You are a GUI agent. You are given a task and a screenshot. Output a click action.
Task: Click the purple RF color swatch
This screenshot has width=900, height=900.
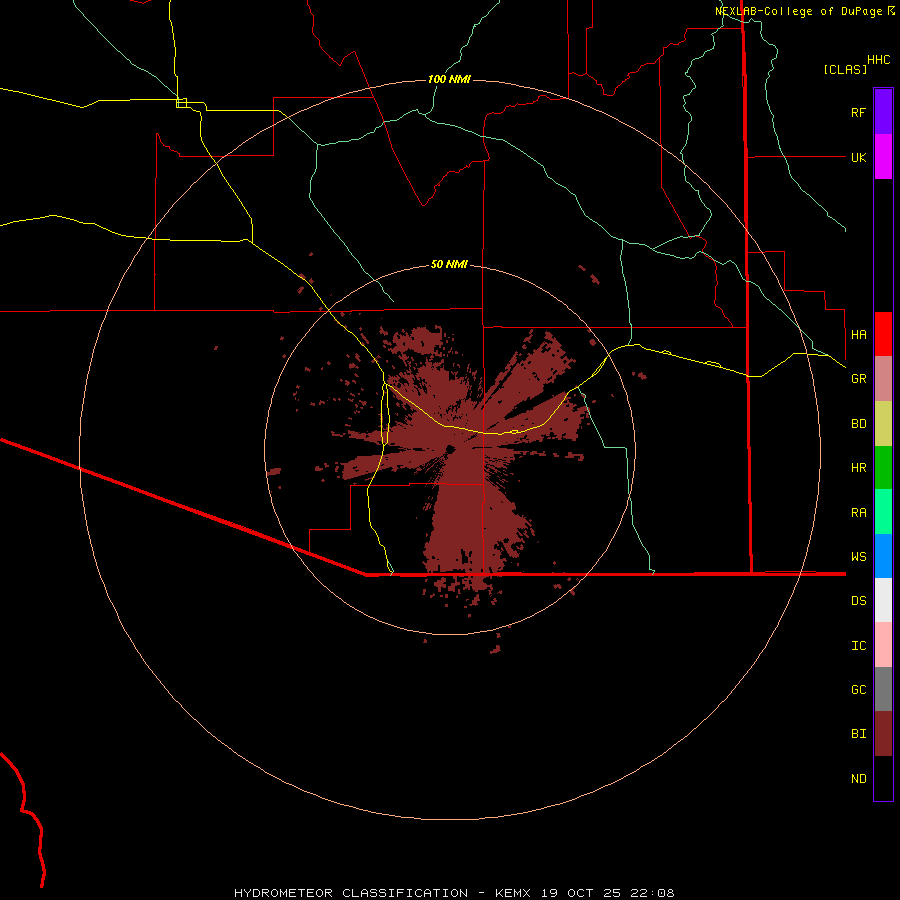tap(883, 112)
